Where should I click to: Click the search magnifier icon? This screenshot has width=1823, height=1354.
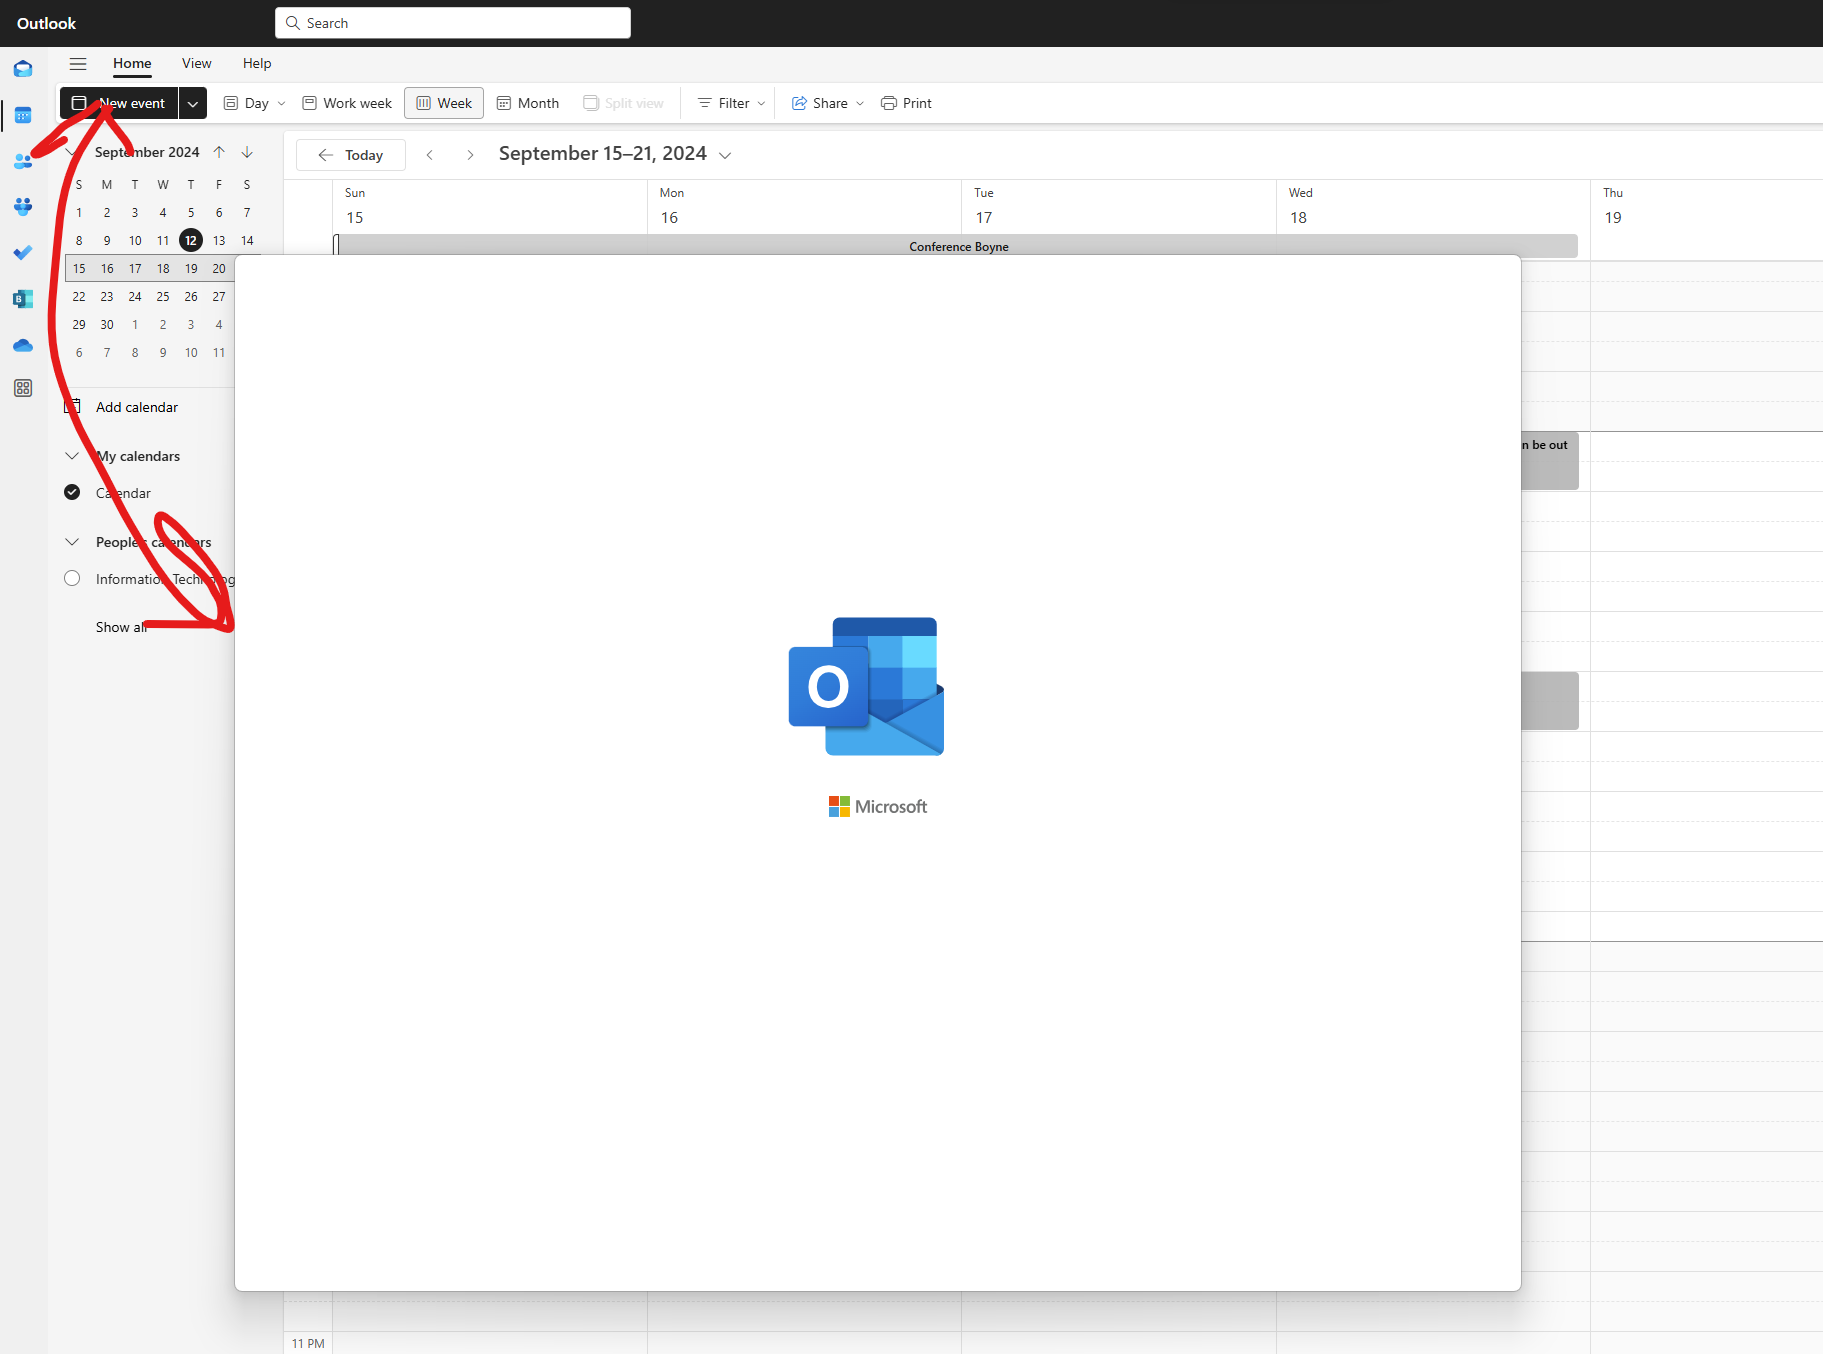(x=293, y=23)
